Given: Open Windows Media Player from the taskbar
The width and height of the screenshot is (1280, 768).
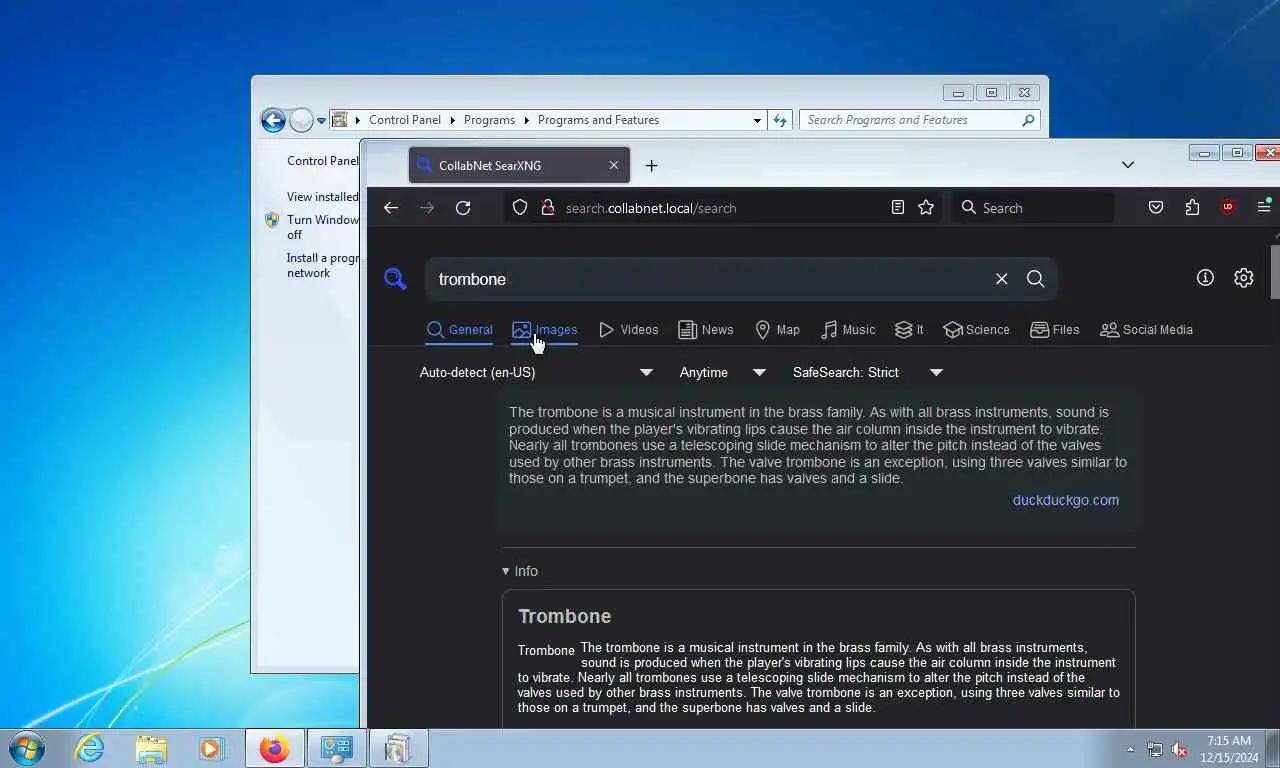Looking at the screenshot, I should 212,748.
